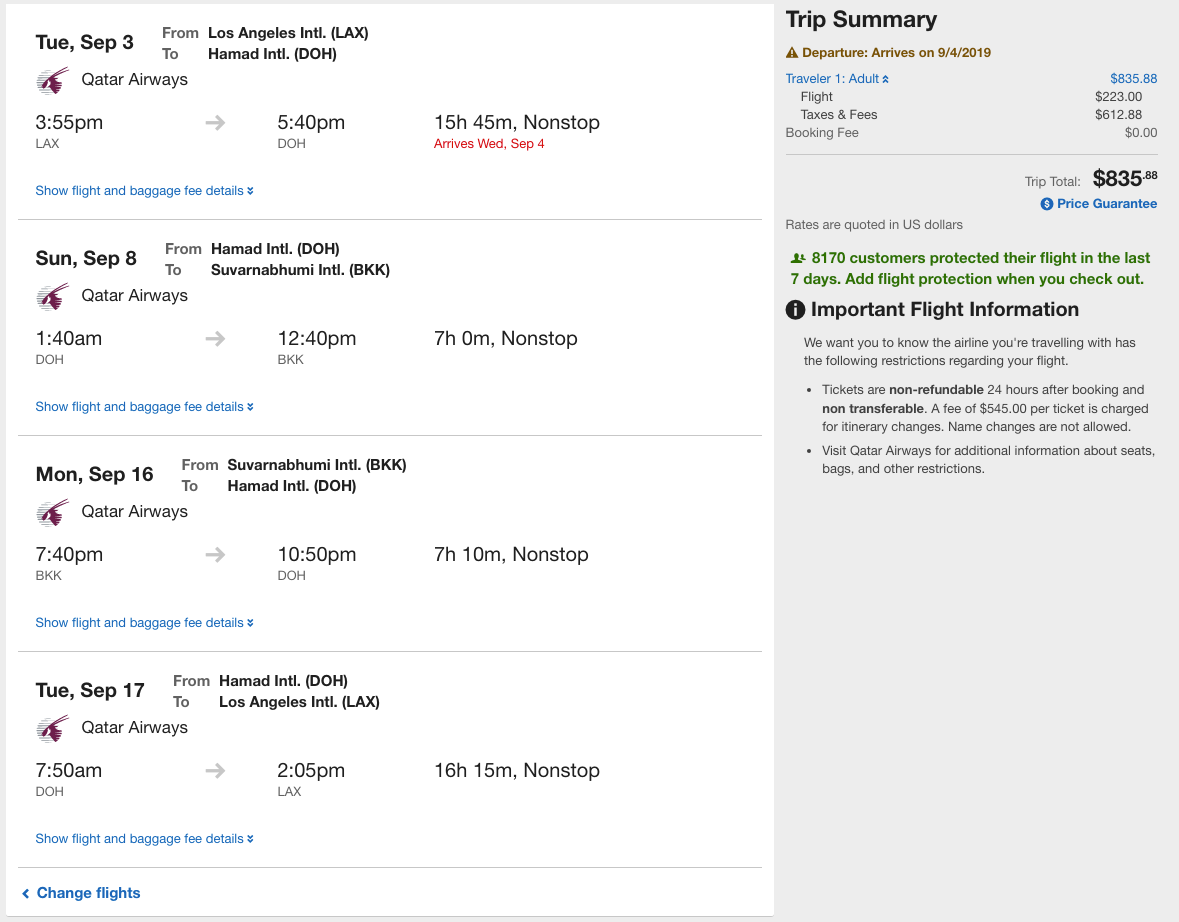Click the arrow between 3:55pm and 5:40pm

tap(215, 123)
